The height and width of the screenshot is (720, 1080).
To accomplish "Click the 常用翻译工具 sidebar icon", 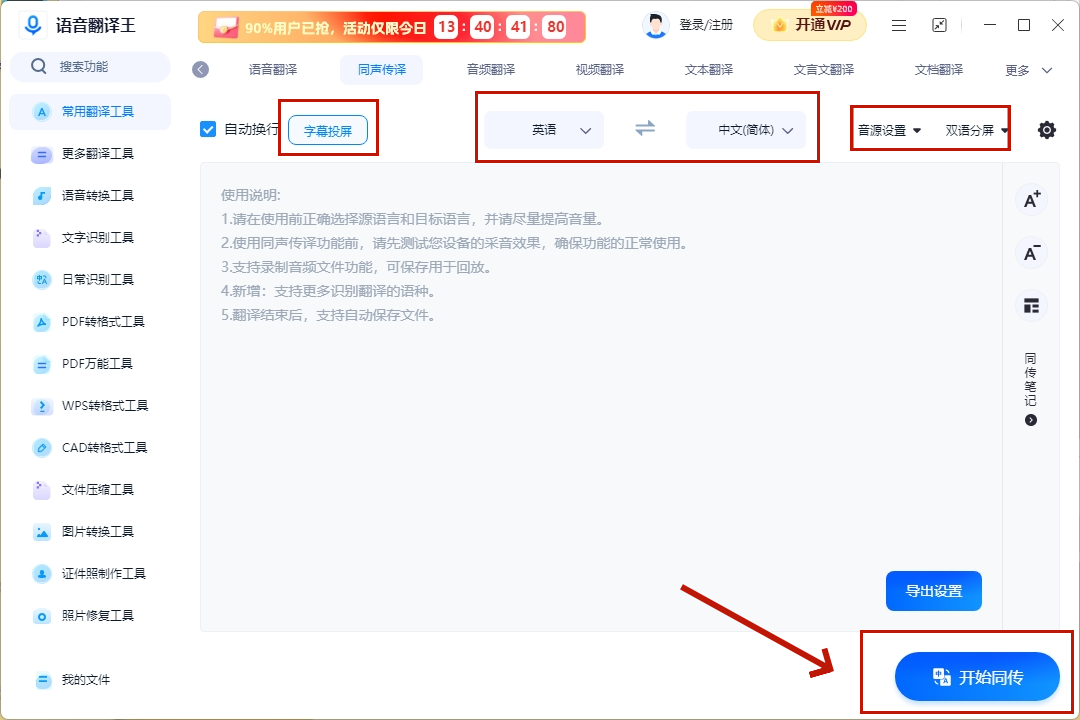I will point(42,112).
